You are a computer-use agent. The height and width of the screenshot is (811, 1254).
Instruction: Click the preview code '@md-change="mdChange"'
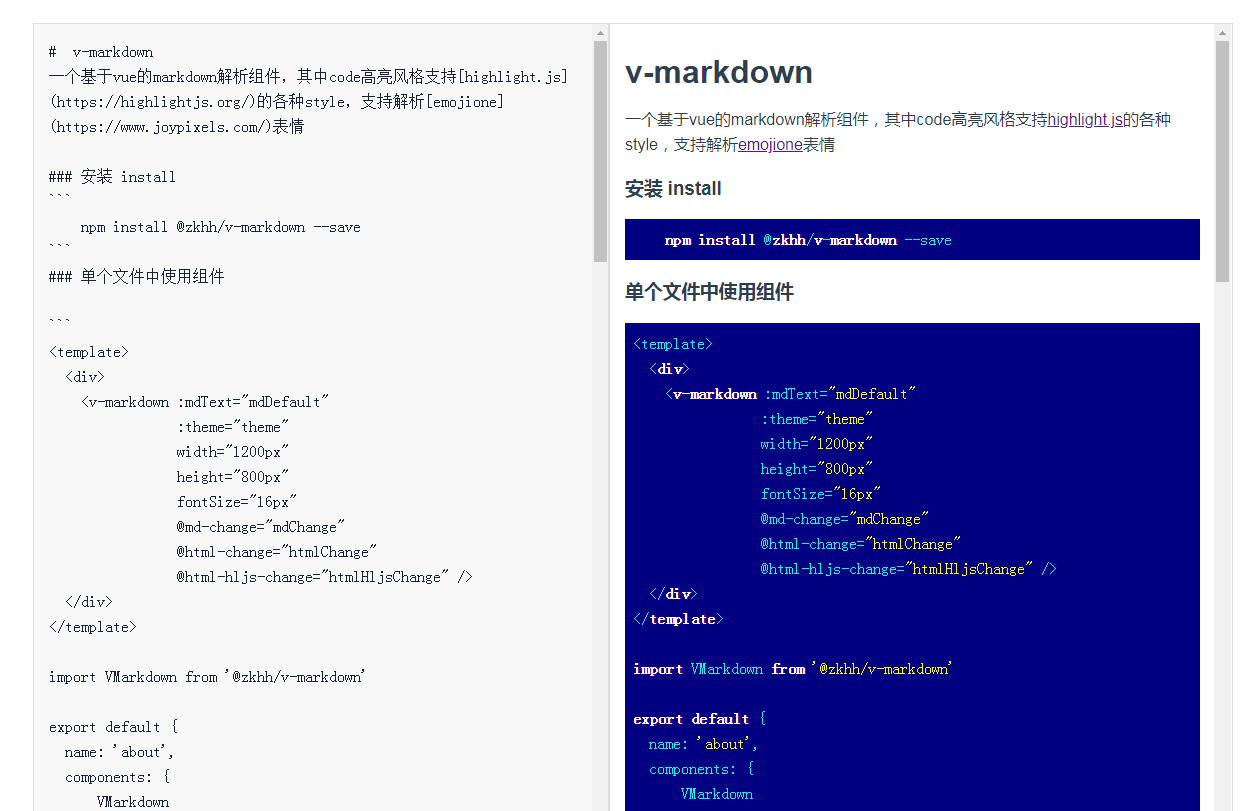pyautogui.click(x=845, y=519)
